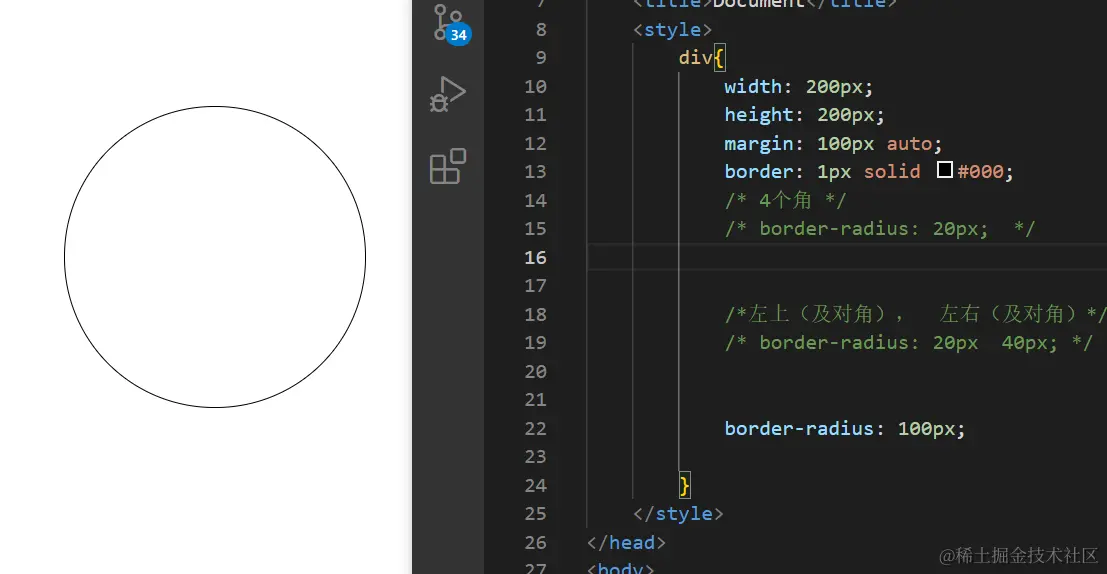Open the Extensions view
Image resolution: width=1107 pixels, height=574 pixels.
click(x=448, y=167)
